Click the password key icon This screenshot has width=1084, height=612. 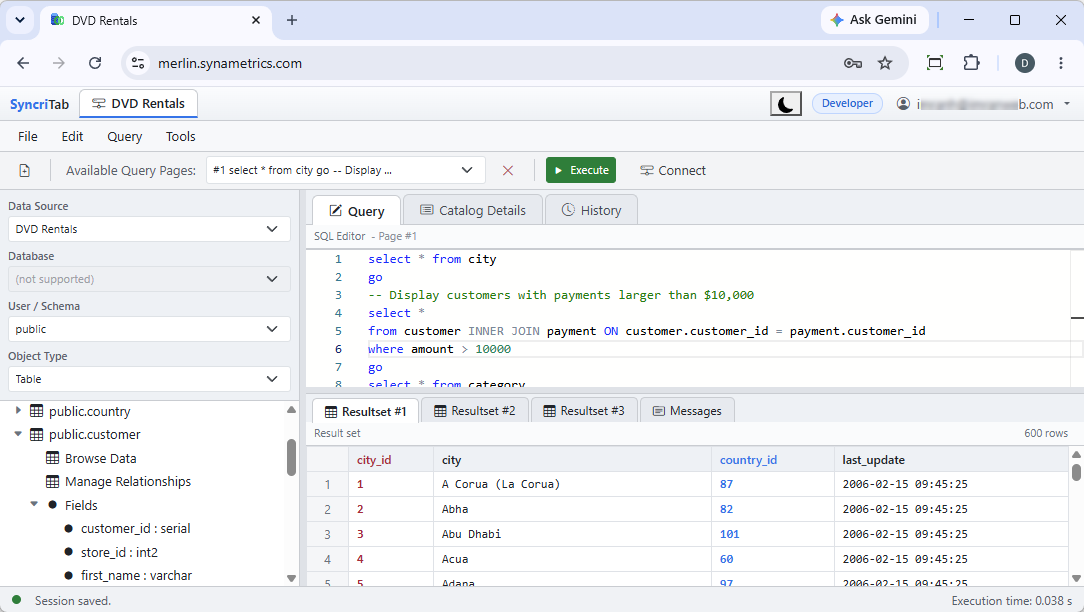click(852, 64)
